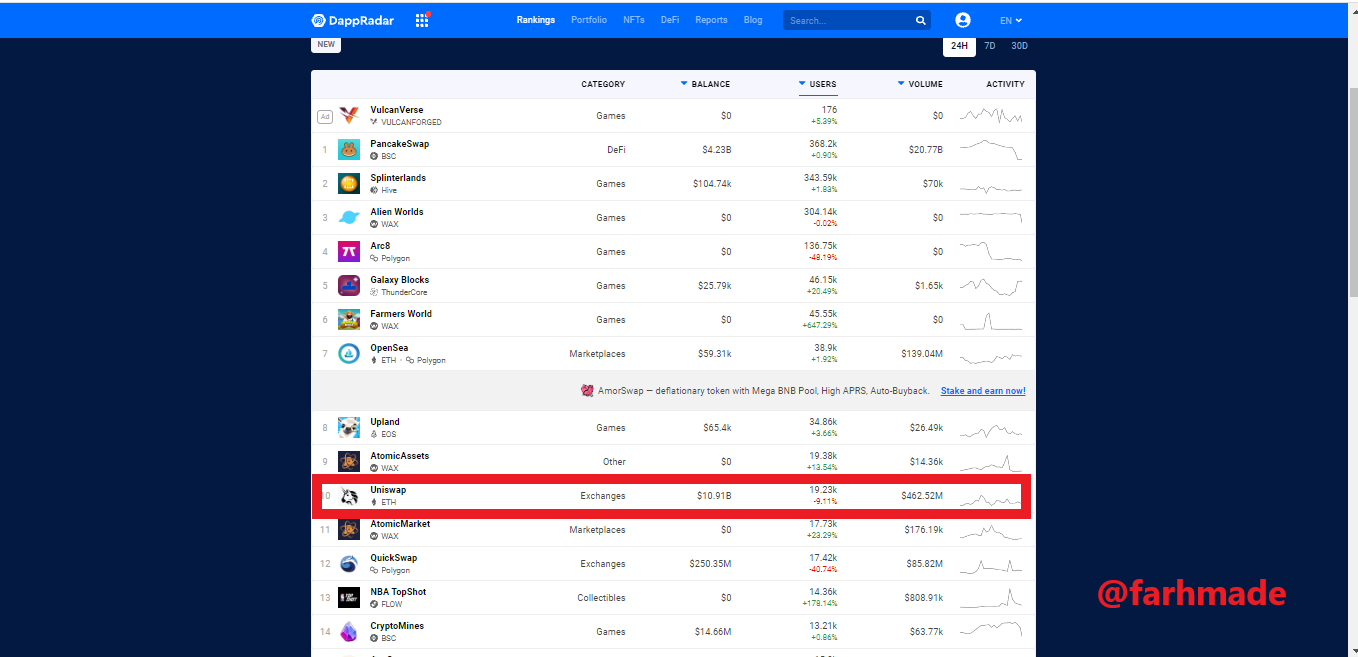
Task: Open the user account avatar icon
Action: tap(963, 20)
